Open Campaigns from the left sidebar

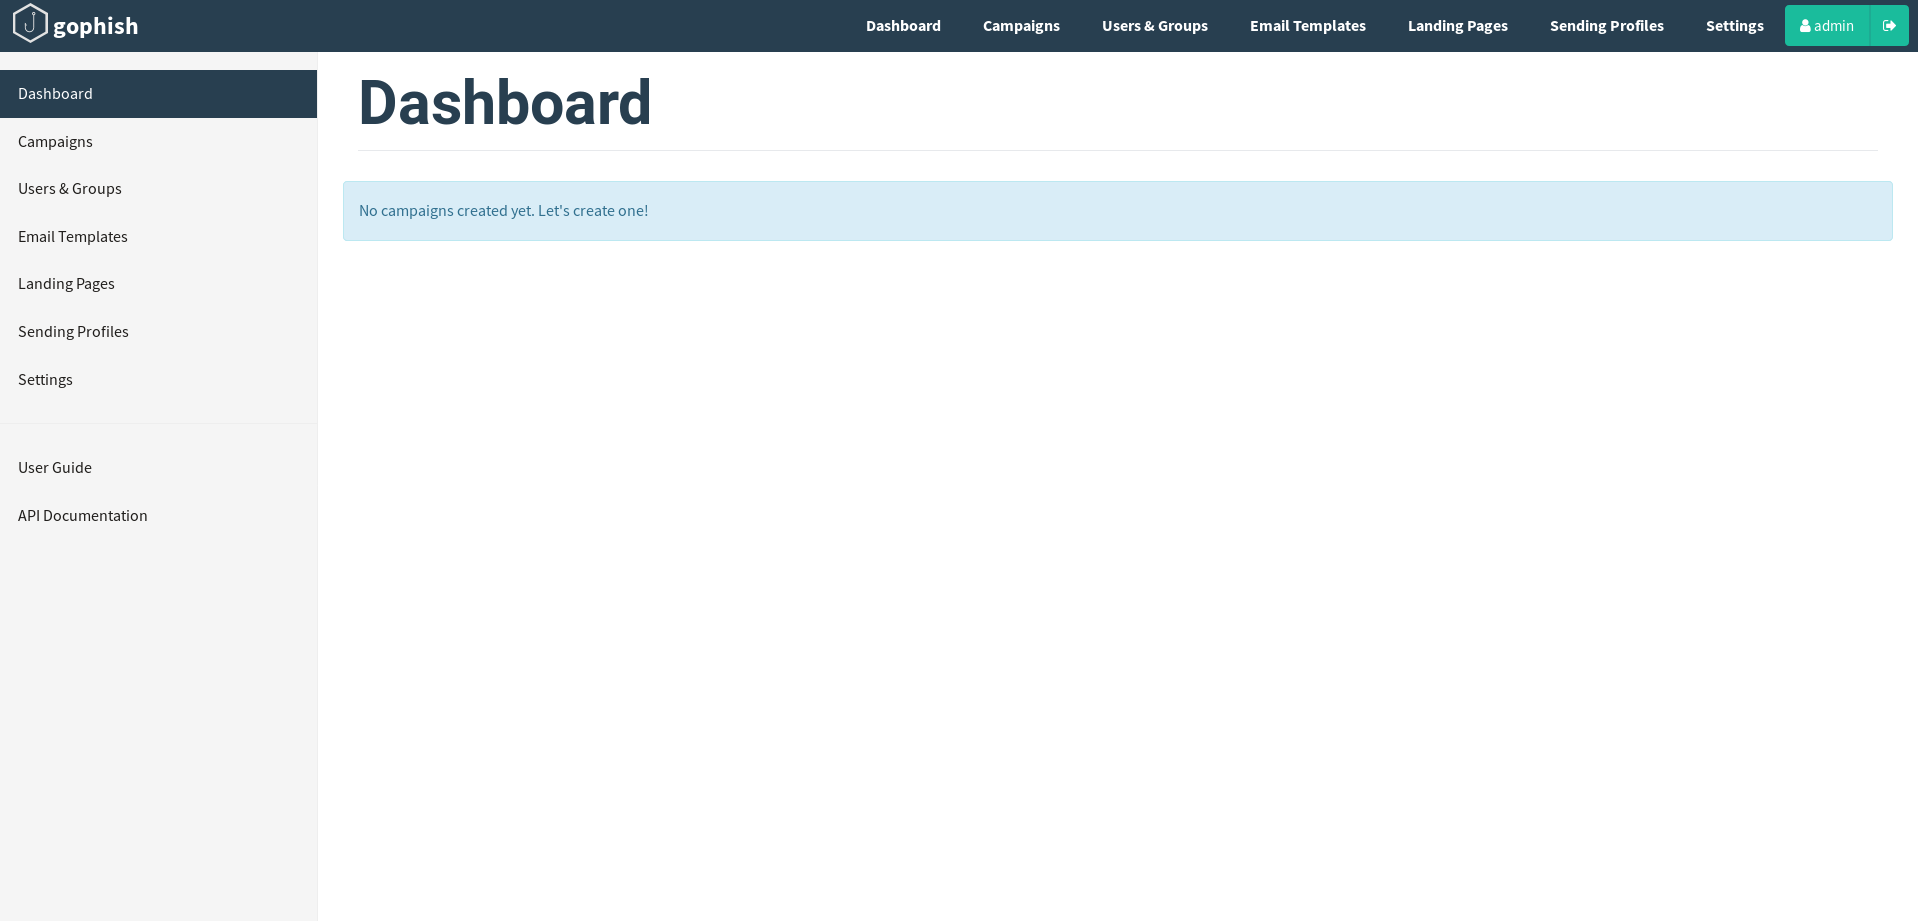click(x=55, y=142)
